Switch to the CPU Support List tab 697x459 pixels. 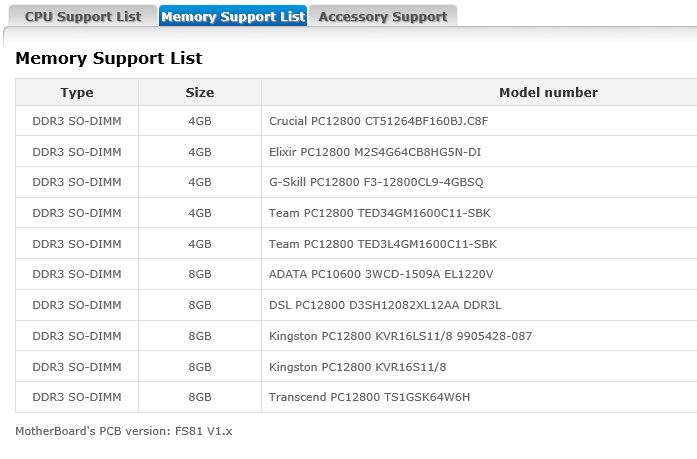point(82,17)
